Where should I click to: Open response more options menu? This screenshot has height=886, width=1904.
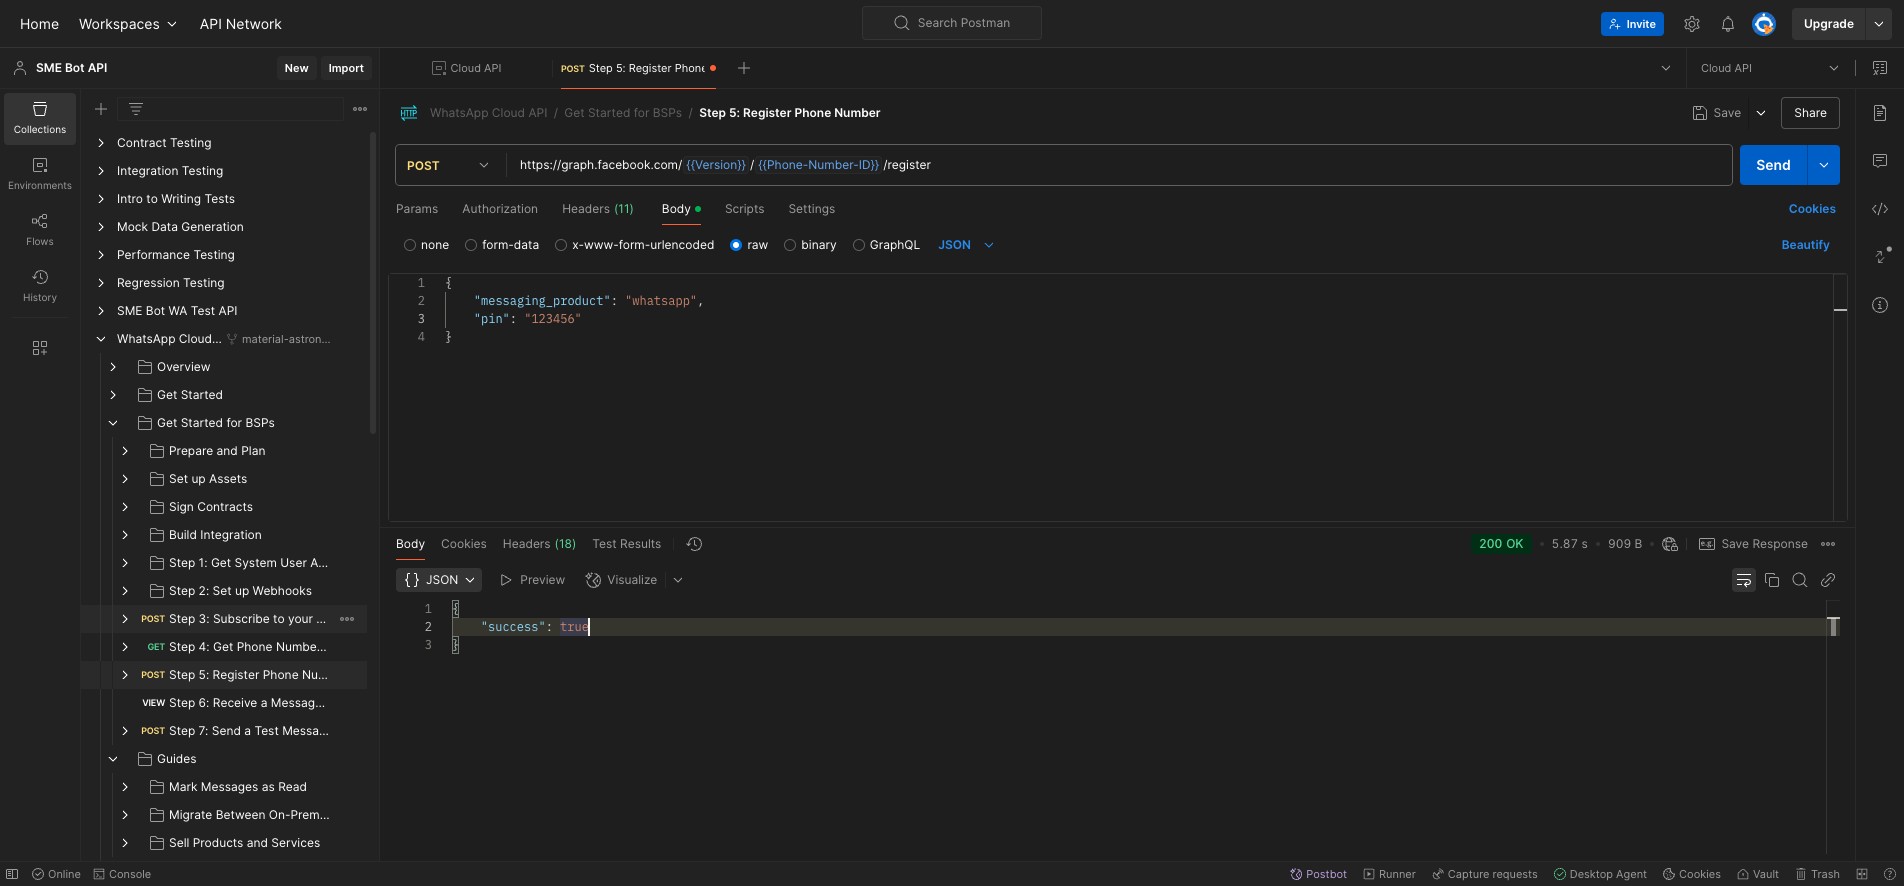[x=1828, y=544]
